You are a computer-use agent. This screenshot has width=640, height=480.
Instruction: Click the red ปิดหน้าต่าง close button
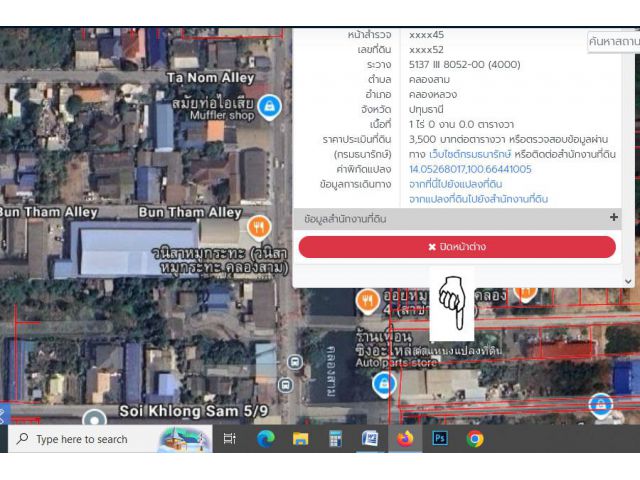pyautogui.click(x=457, y=247)
